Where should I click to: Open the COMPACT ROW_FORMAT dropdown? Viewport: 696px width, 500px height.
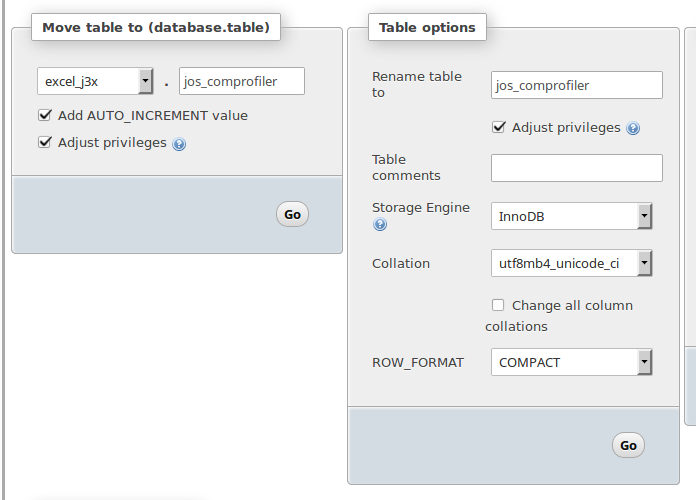click(x=572, y=362)
